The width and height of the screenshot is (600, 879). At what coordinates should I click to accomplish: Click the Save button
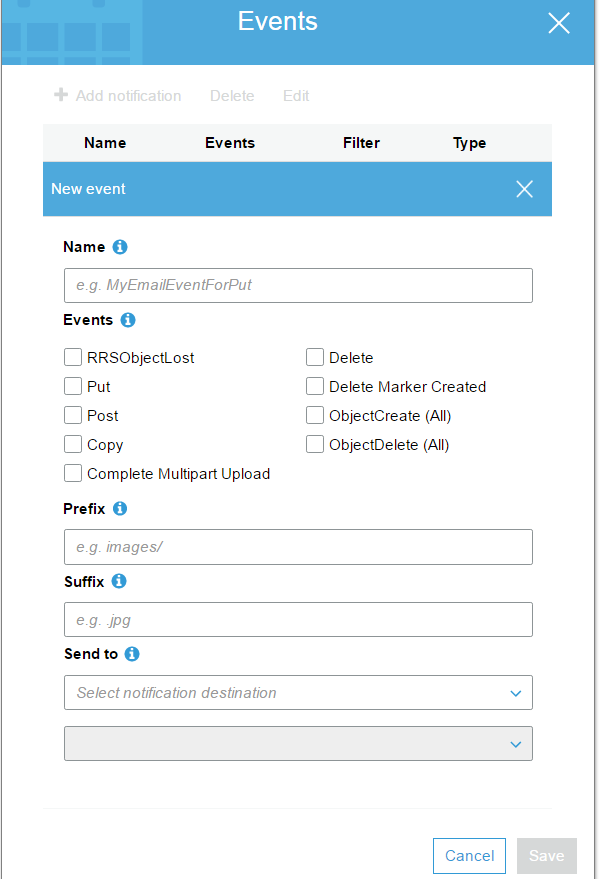[x=546, y=856]
